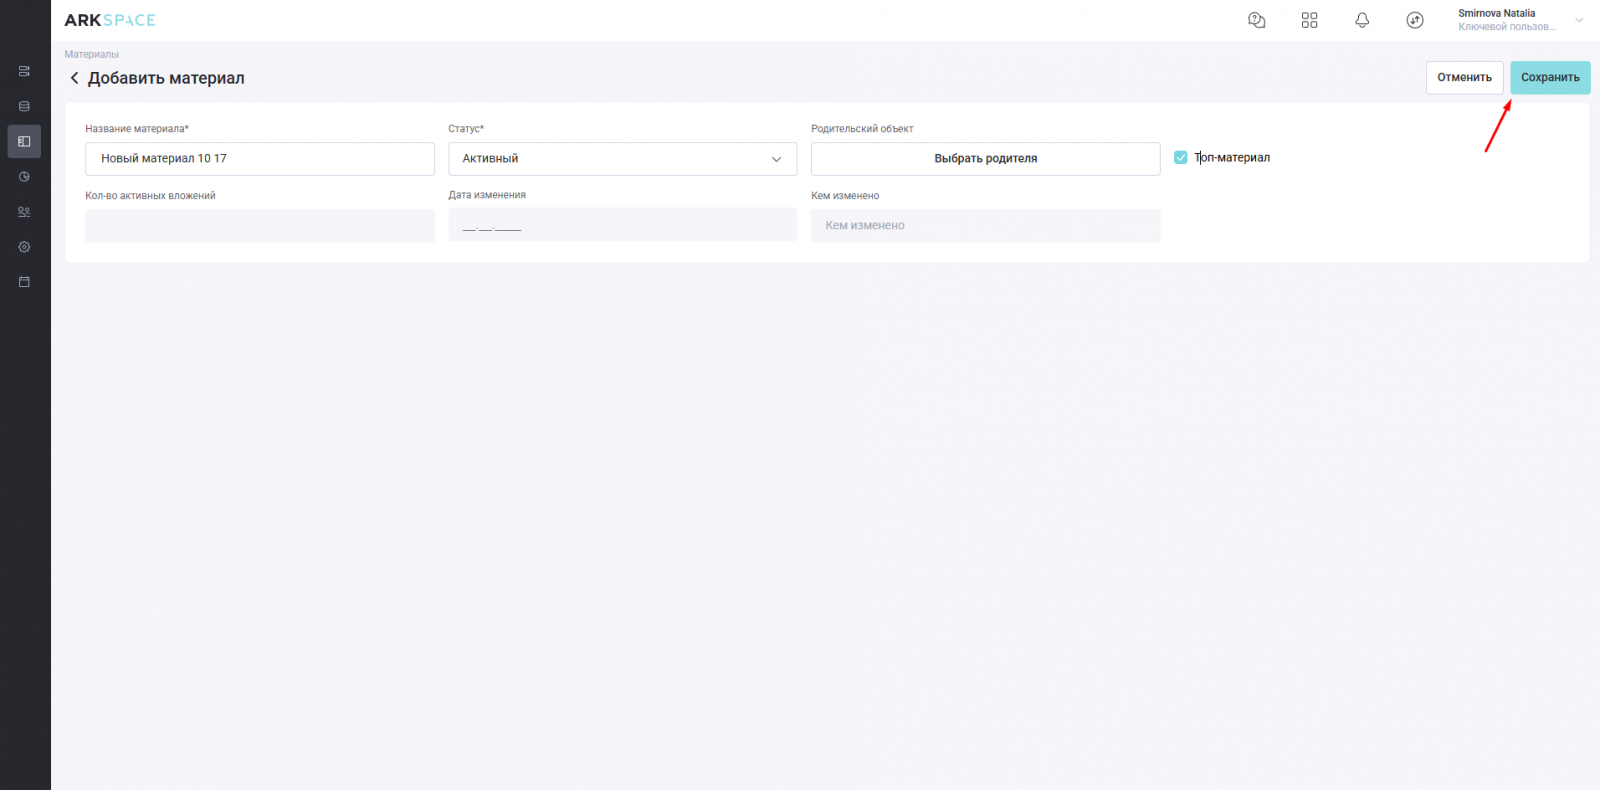Viewport: 1600px width, 790px height.
Task: Click the Выбрать родителя button
Action: pos(985,159)
